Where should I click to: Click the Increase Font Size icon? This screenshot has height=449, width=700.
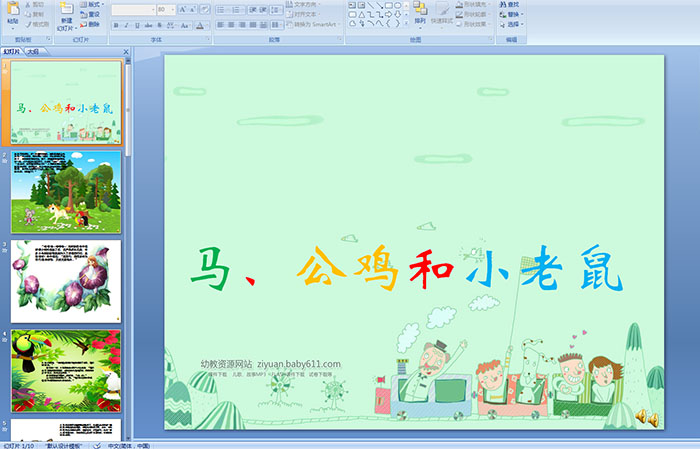[x=182, y=9]
